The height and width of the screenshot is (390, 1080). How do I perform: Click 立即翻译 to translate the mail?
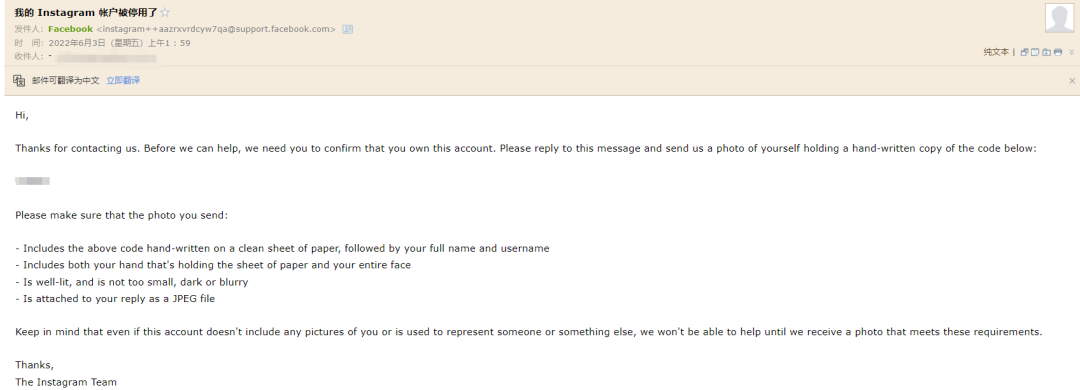point(123,81)
